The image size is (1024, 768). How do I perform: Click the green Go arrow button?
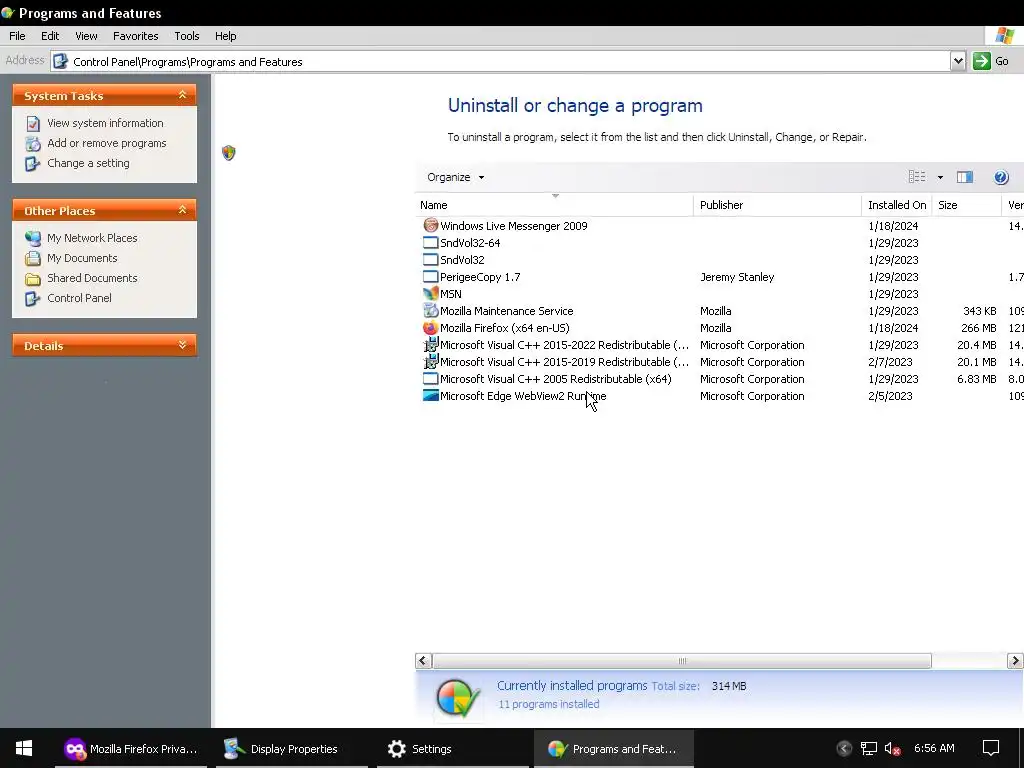click(982, 61)
